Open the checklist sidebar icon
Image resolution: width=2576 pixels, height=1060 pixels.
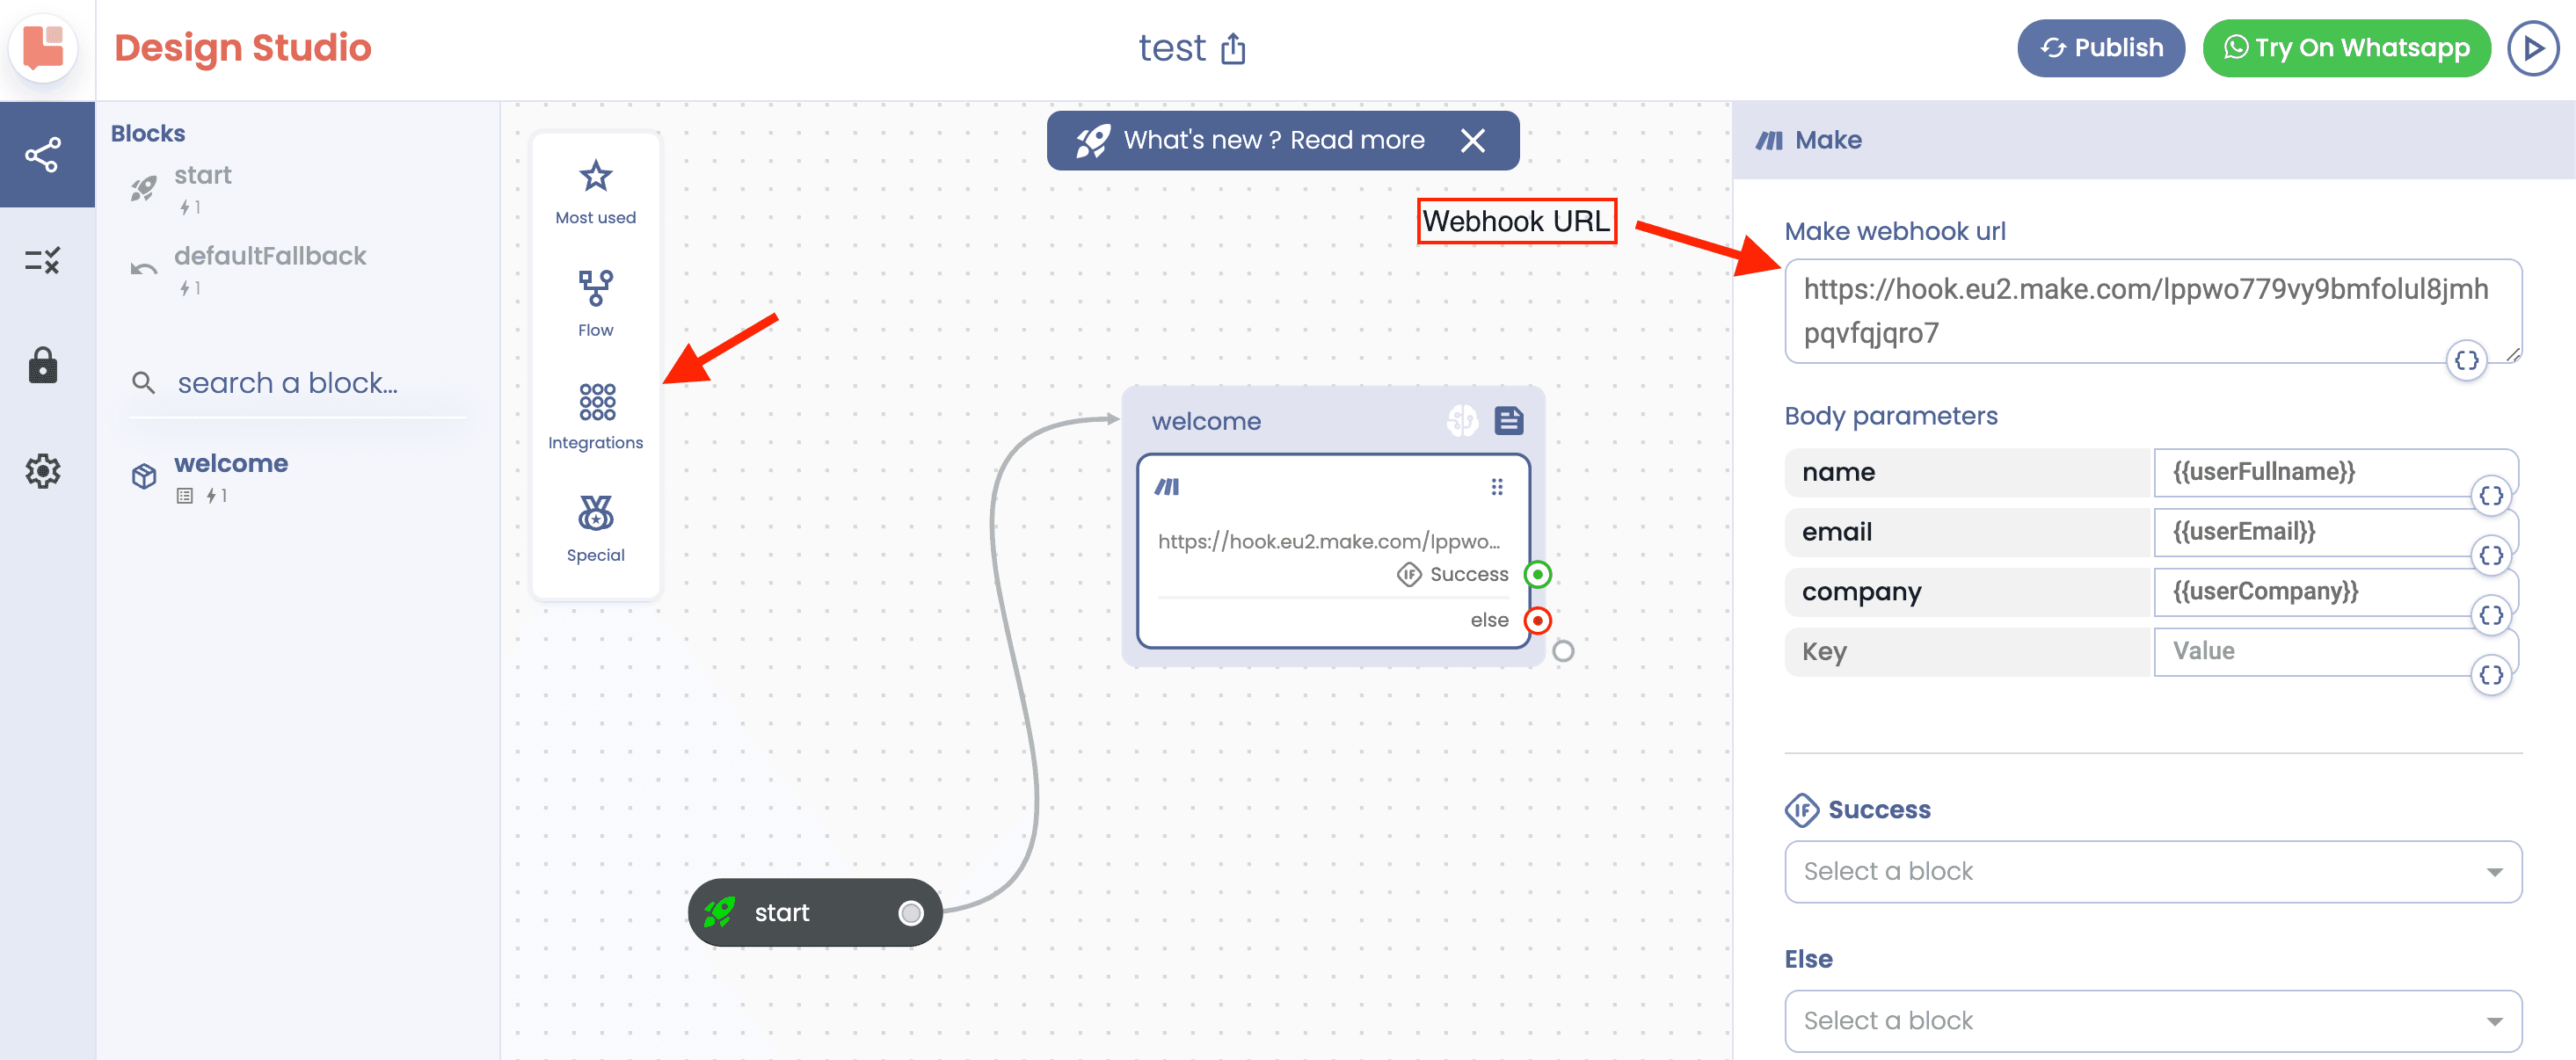point(43,261)
